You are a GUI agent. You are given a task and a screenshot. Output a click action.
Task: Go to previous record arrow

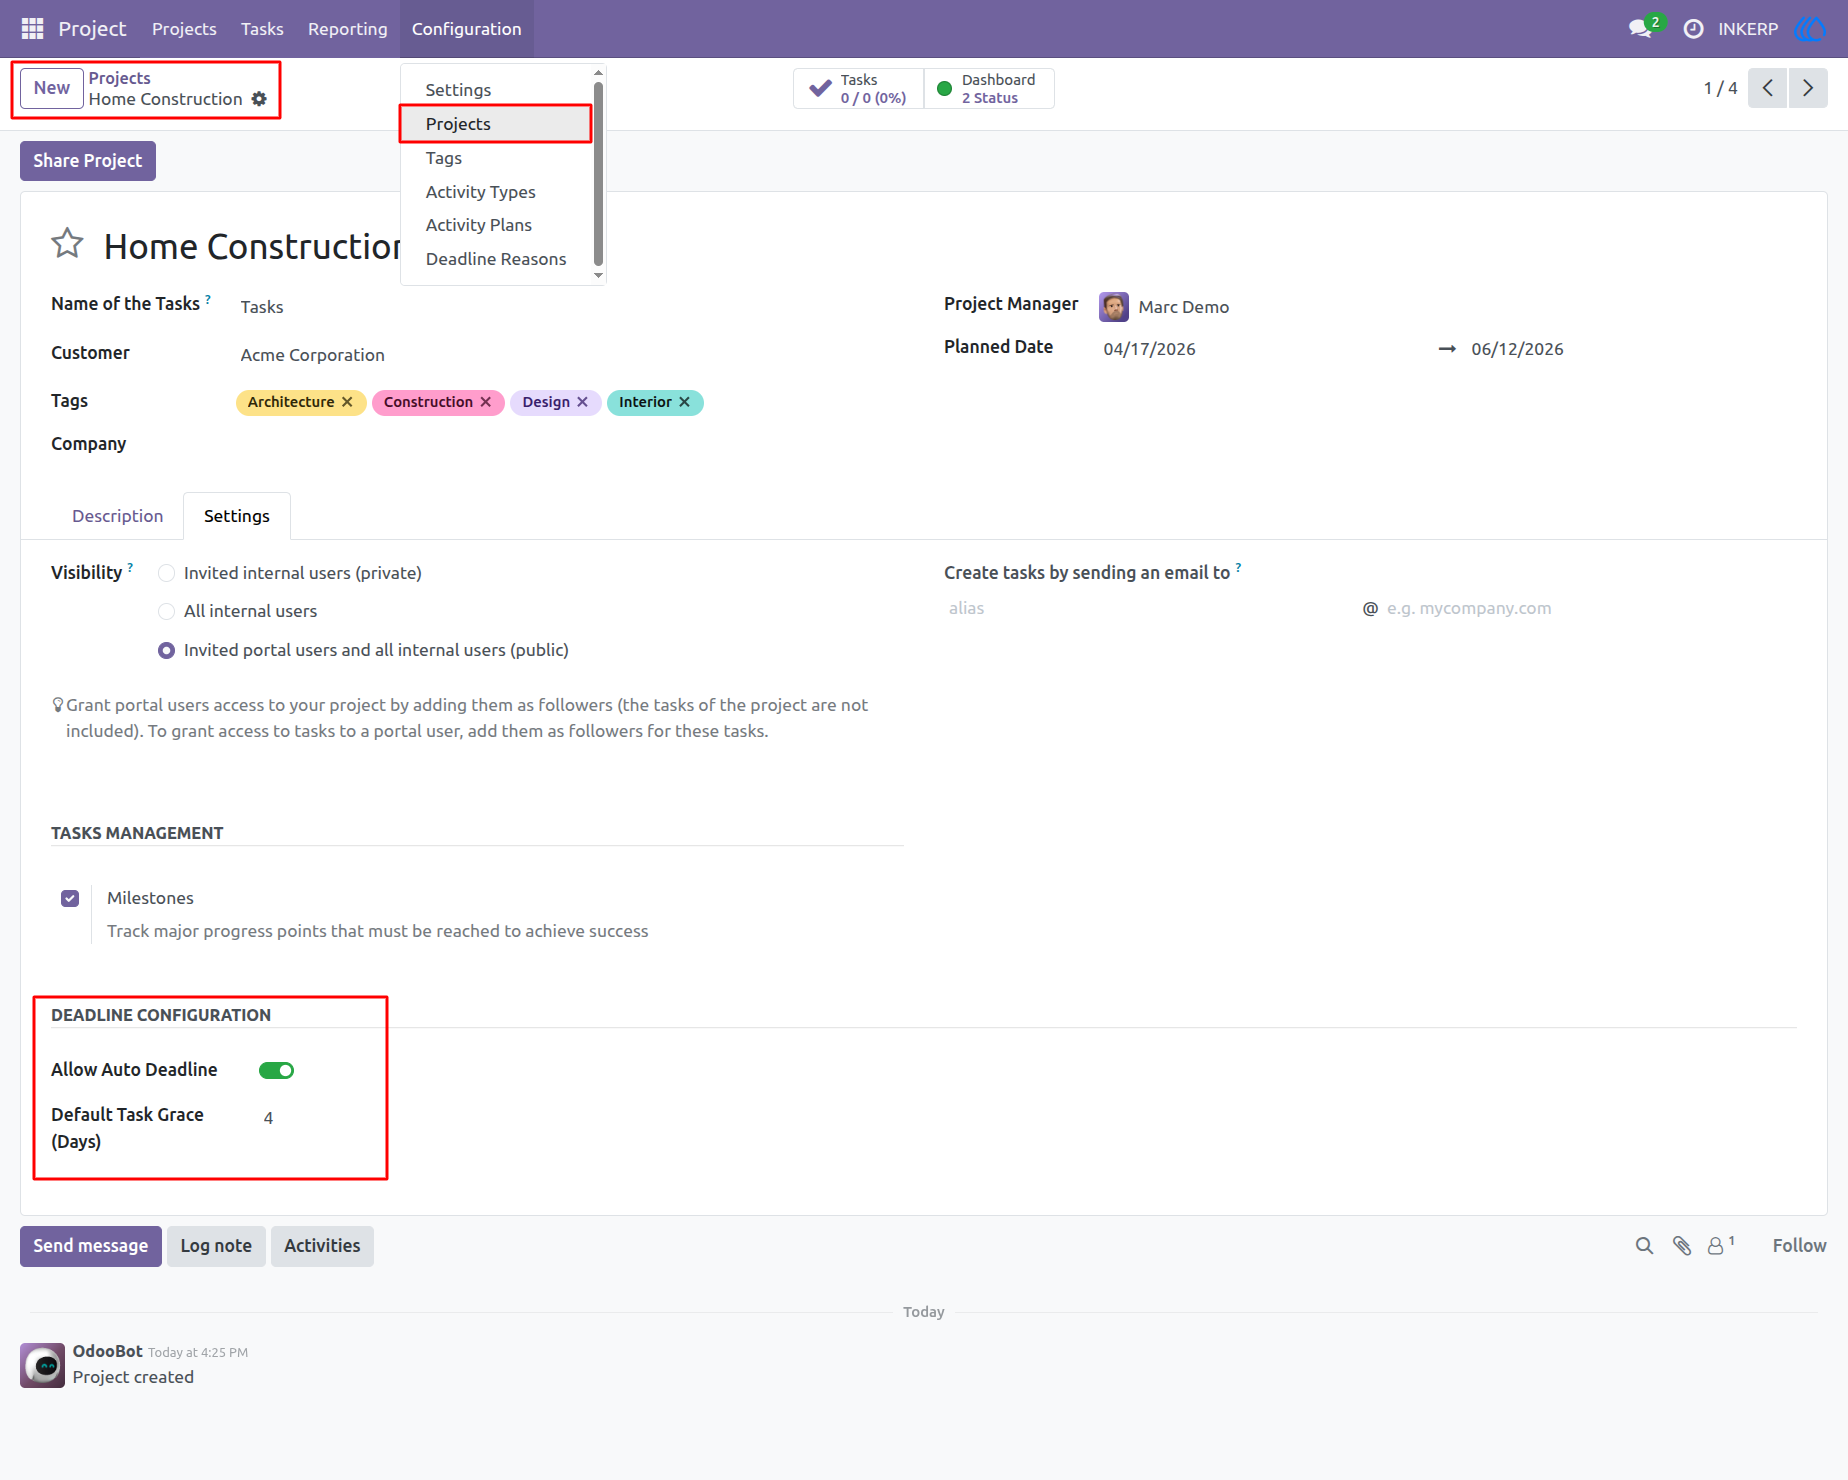click(1767, 88)
